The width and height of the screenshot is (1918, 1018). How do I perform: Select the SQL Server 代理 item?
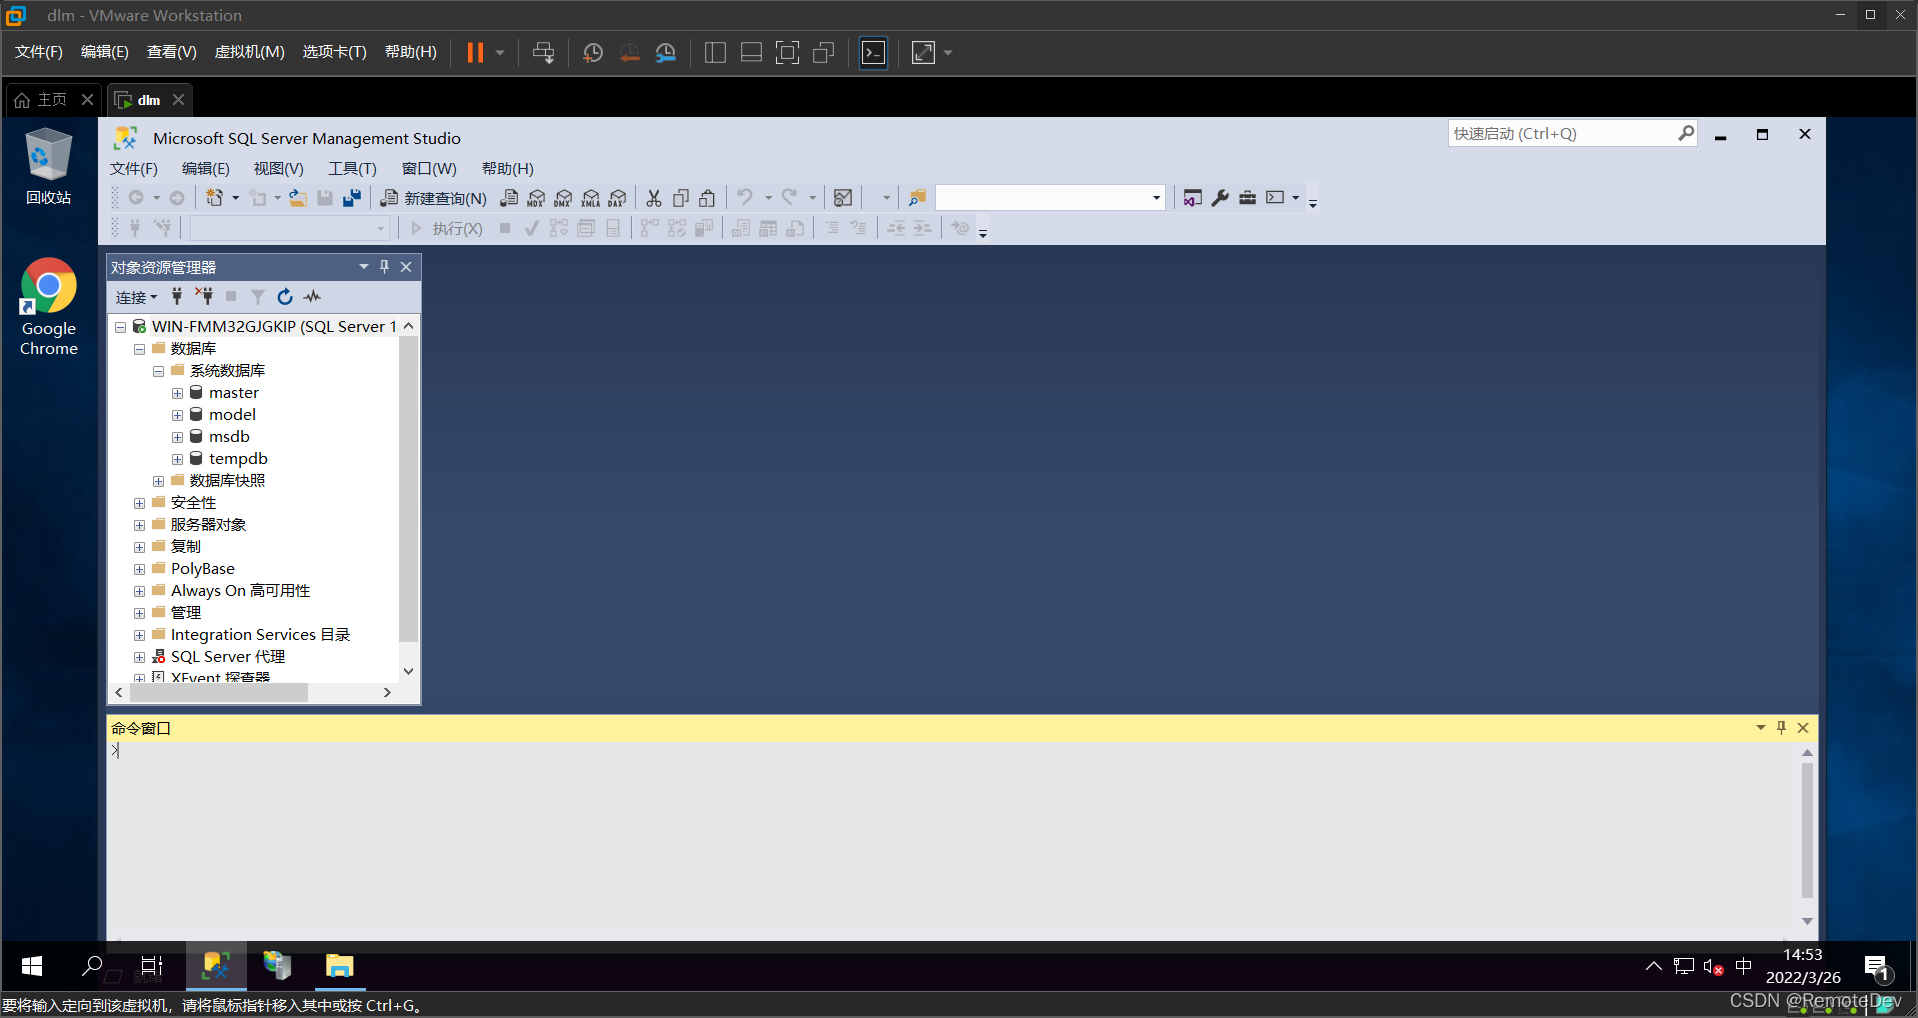pyautogui.click(x=228, y=657)
